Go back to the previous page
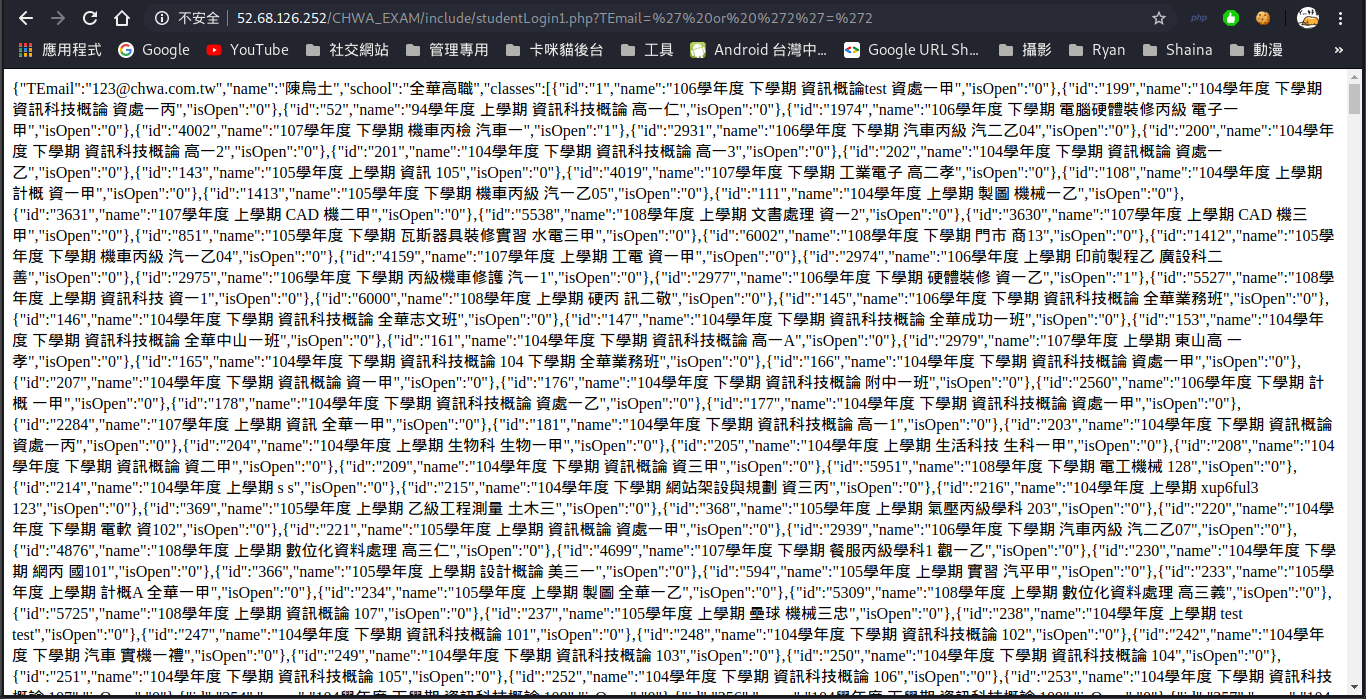This screenshot has width=1366, height=699. pyautogui.click(x=26, y=18)
